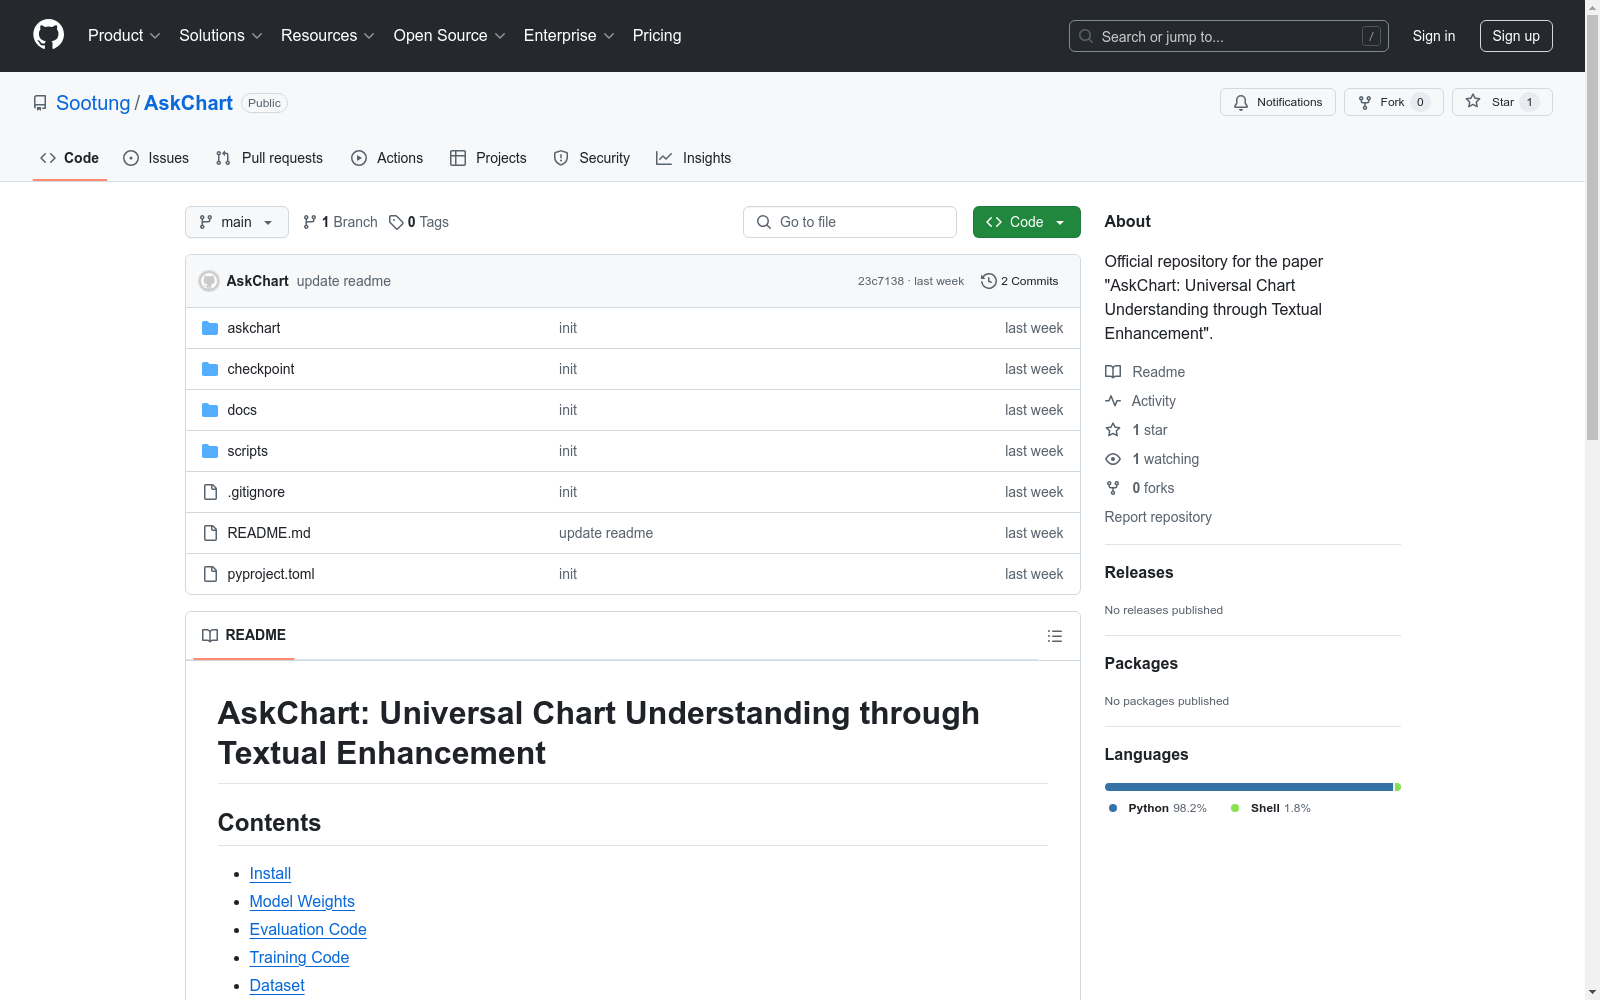The height and width of the screenshot is (1000, 1600).
Task: Click the star icon beside '1 star'
Action: [1113, 430]
